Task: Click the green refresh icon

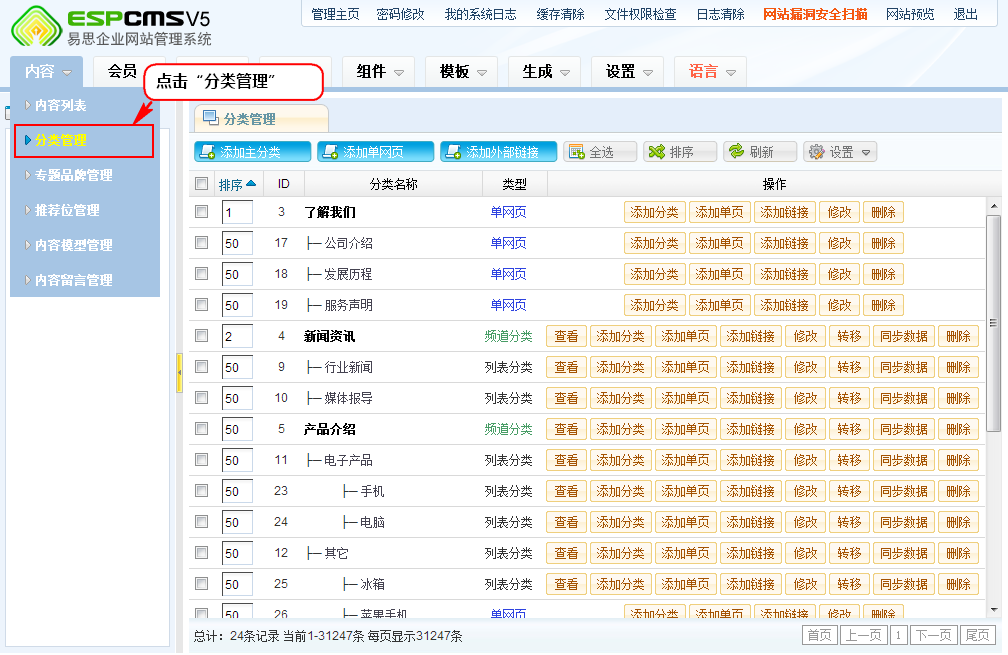Action: coord(736,152)
